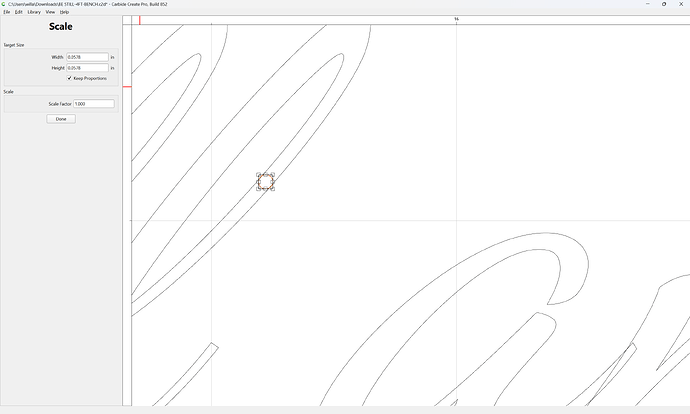
Task: Click the Scale Factor input field
Action: pyautogui.click(x=94, y=104)
